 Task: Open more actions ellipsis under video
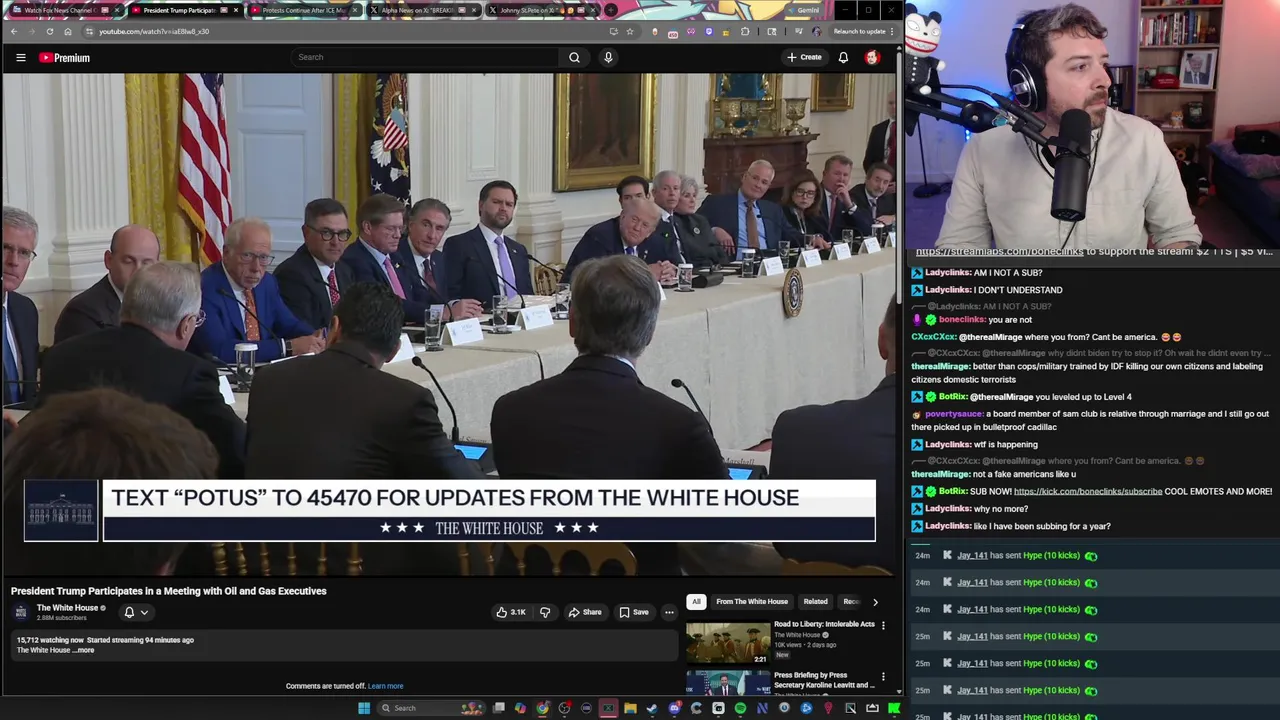tap(669, 612)
